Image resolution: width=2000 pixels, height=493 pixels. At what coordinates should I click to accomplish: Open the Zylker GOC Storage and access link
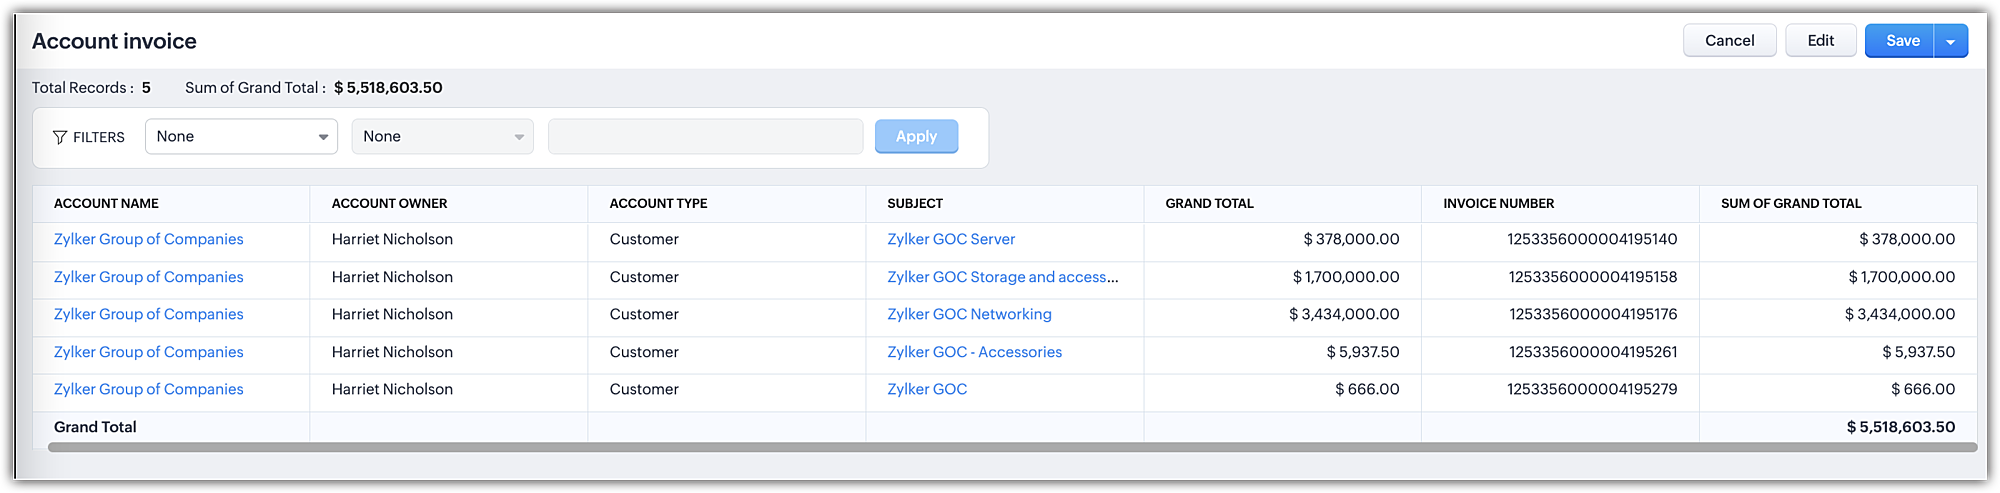1002,277
